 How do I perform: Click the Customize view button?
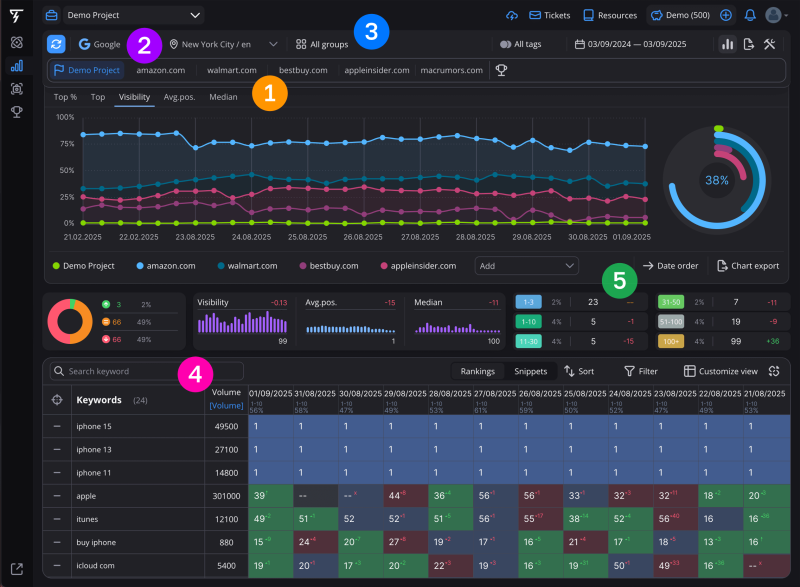tap(722, 371)
